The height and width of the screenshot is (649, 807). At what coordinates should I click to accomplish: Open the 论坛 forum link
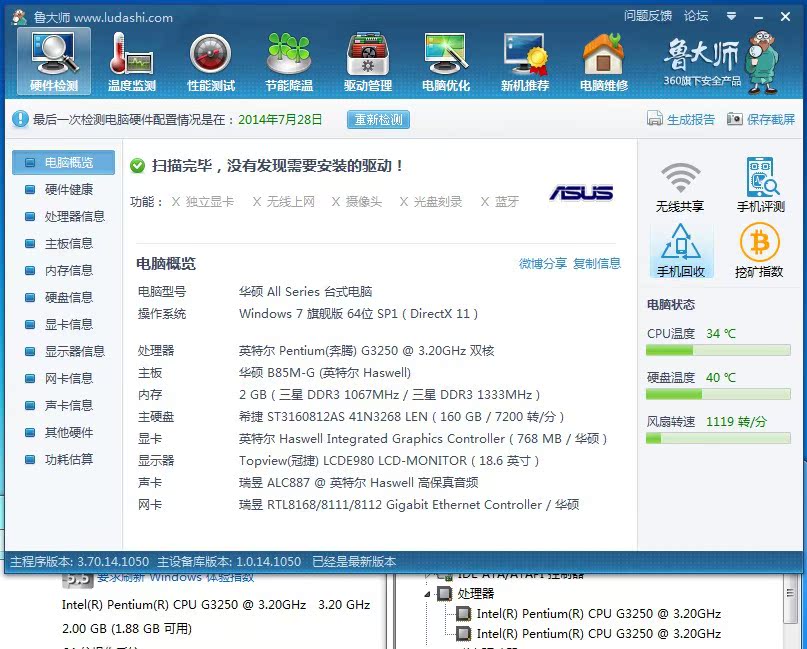pos(696,16)
